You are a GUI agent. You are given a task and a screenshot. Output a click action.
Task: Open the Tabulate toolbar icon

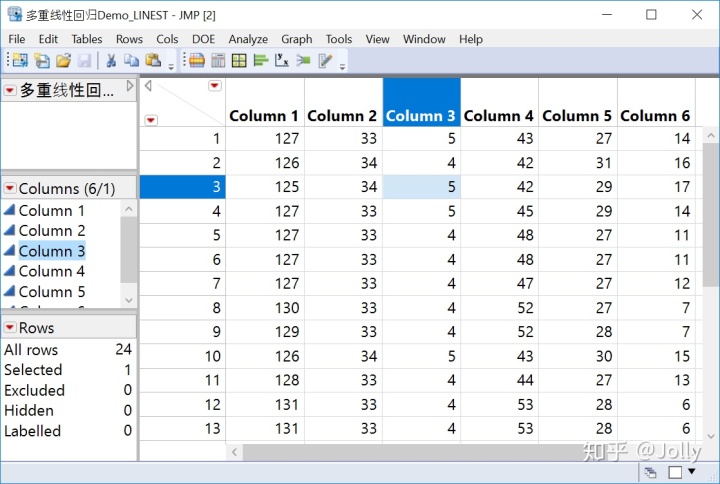197,60
